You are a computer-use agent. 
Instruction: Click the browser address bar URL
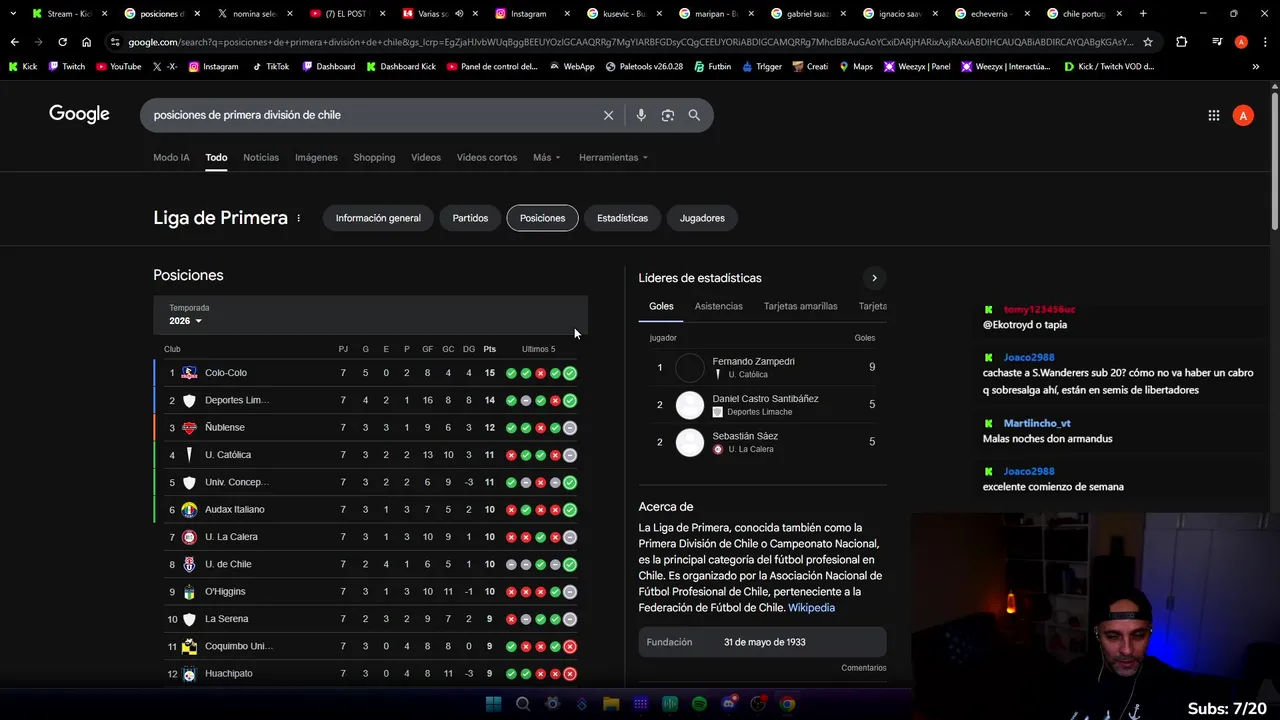pyautogui.click(x=630, y=42)
